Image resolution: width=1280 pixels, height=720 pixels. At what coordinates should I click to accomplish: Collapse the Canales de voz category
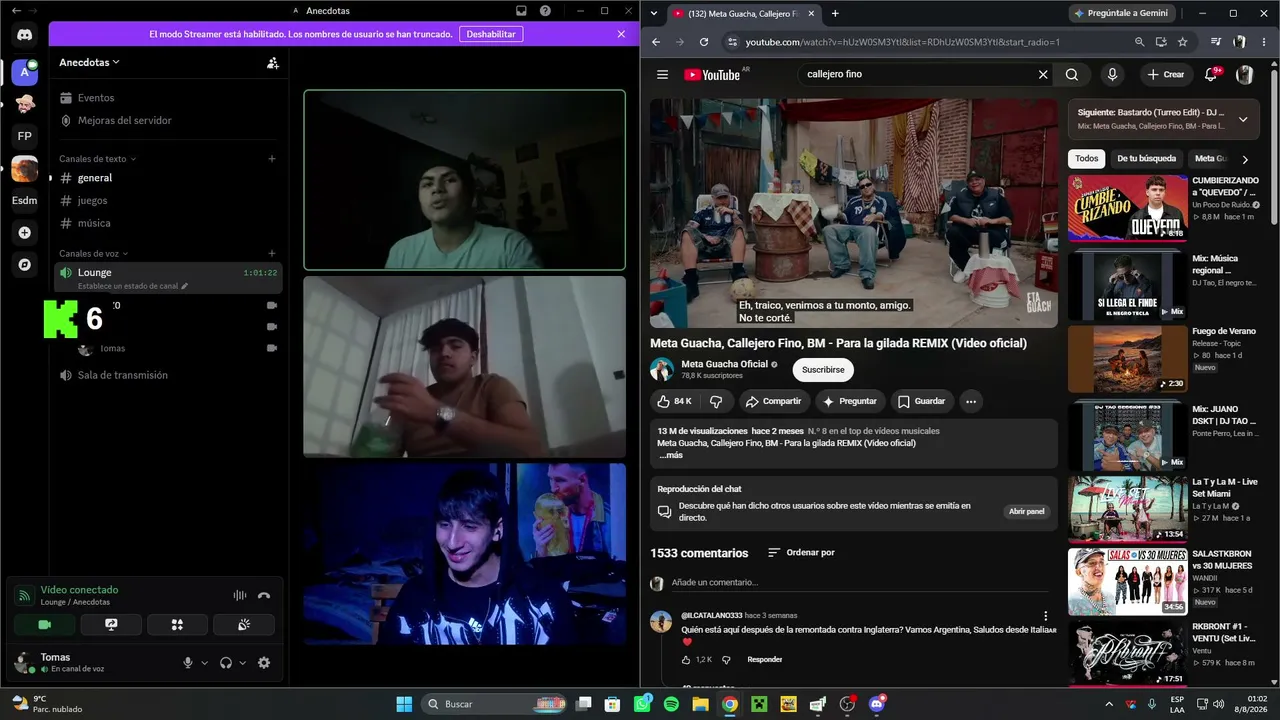point(94,254)
